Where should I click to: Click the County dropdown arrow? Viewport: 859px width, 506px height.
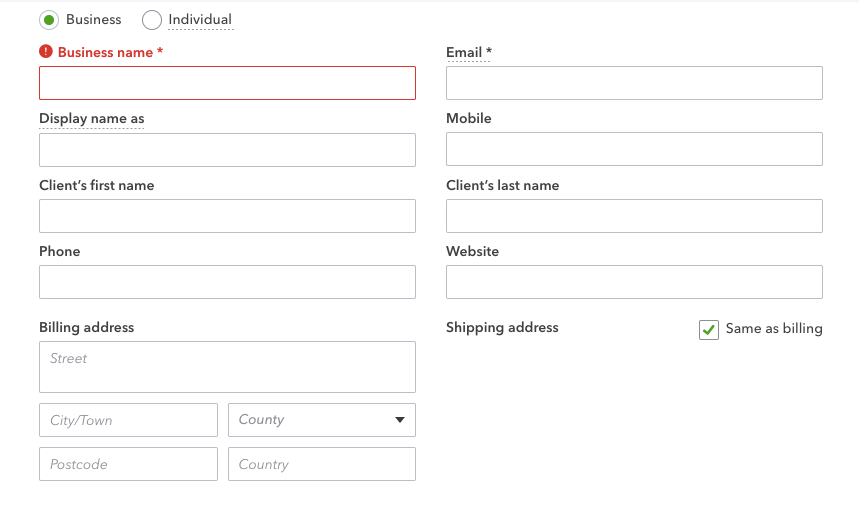pos(400,420)
